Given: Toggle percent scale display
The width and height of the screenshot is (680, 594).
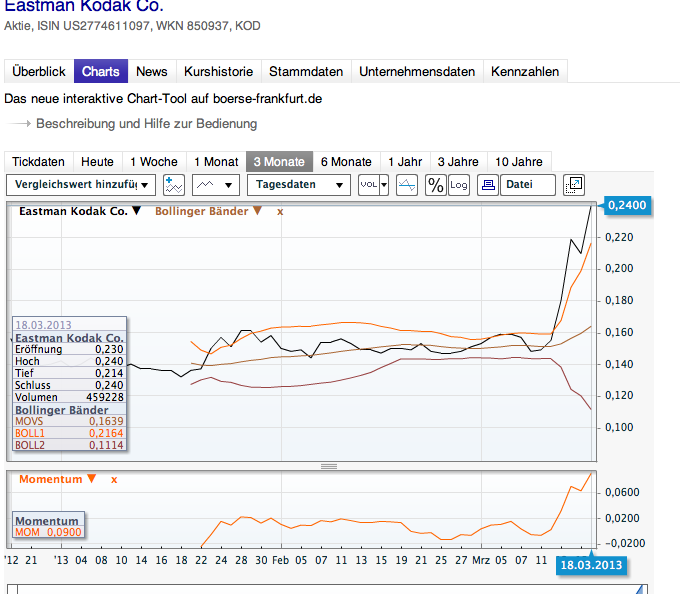Looking at the screenshot, I should click(436, 185).
